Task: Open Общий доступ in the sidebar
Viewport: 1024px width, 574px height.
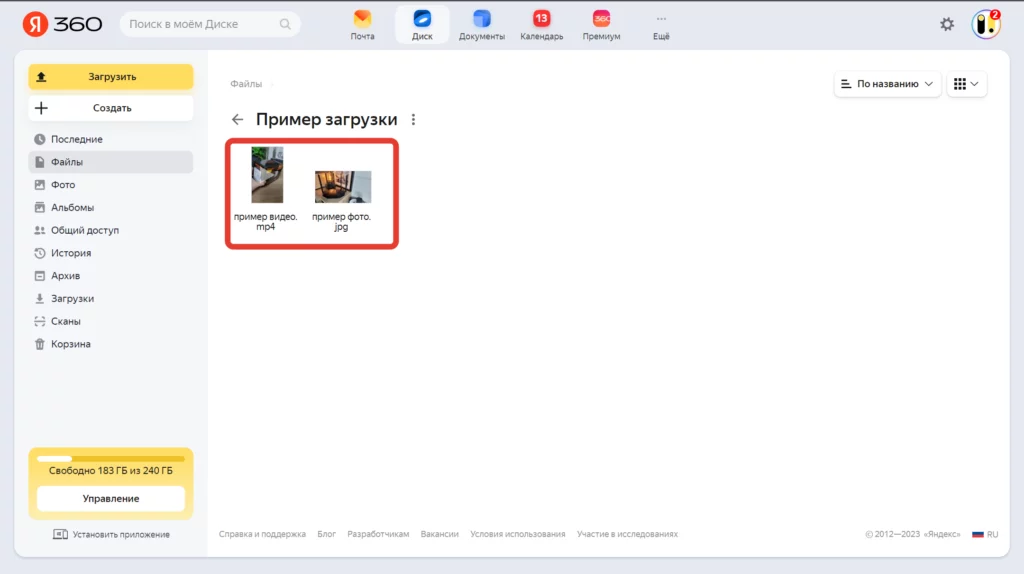Action: coord(85,230)
